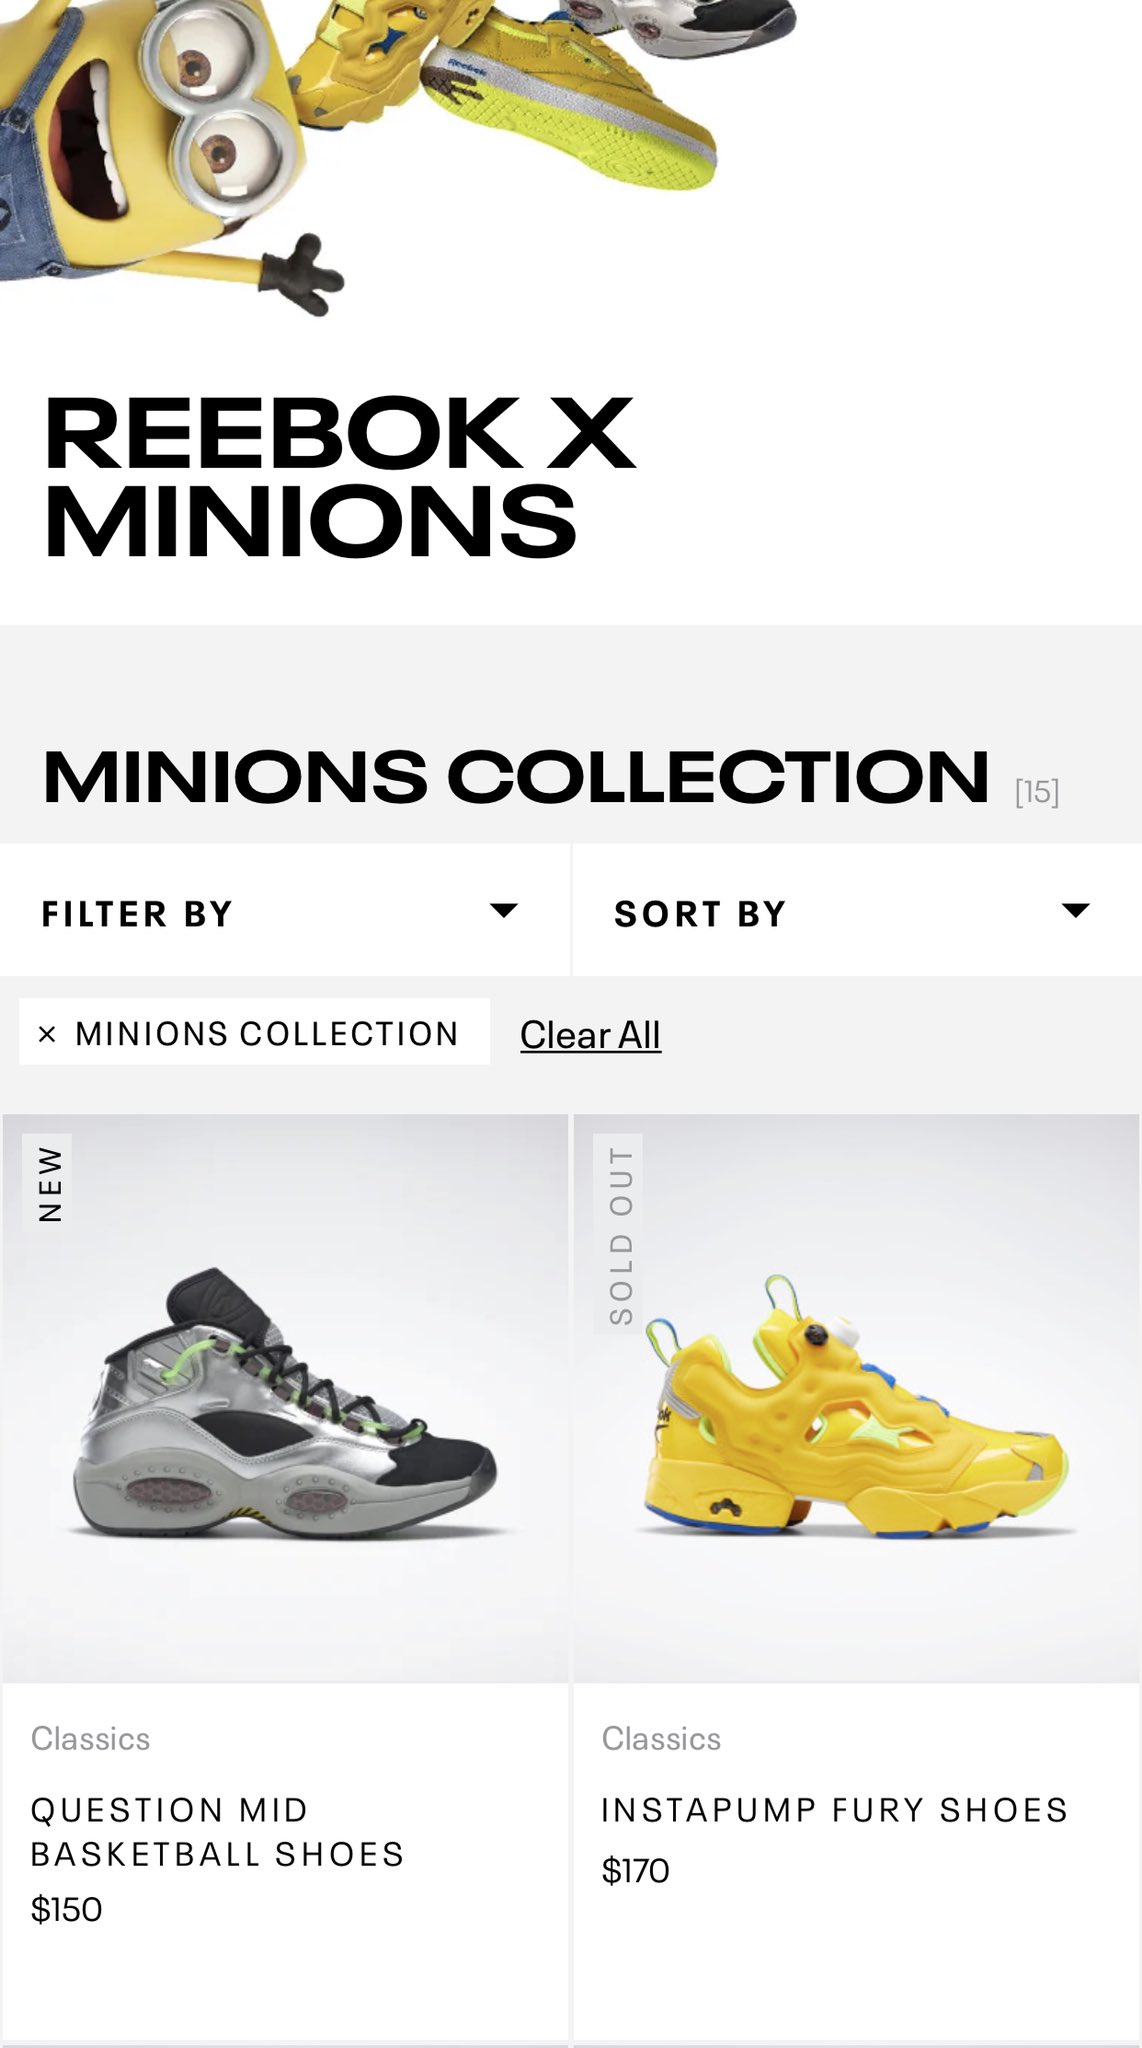1142x2048 pixels.
Task: Click the $170 price label
Action: pyautogui.click(x=635, y=1870)
